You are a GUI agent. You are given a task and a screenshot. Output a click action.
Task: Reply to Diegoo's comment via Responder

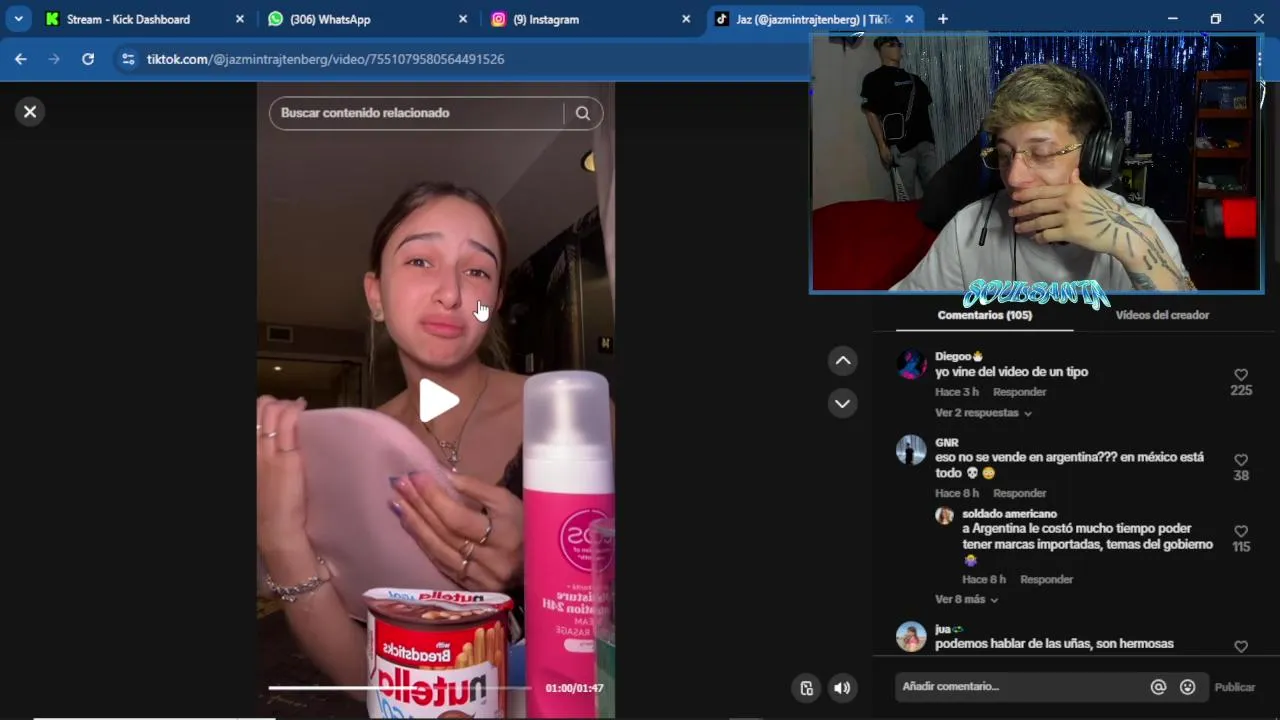1019,392
